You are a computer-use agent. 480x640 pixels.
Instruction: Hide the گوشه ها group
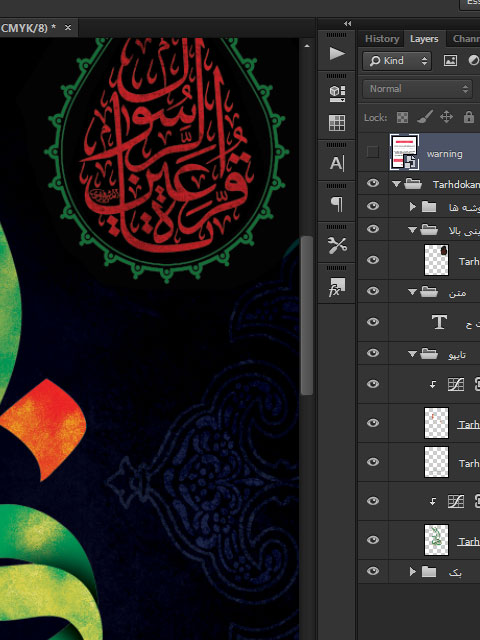373,206
